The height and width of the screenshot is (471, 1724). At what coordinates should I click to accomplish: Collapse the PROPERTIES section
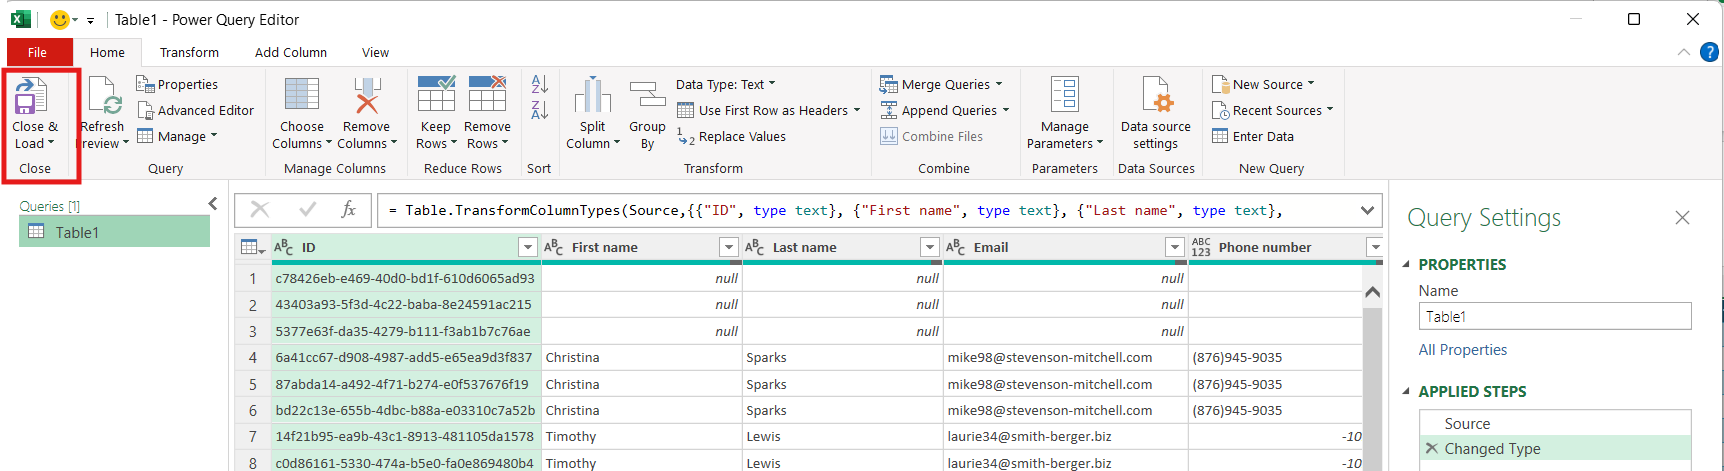(1407, 265)
